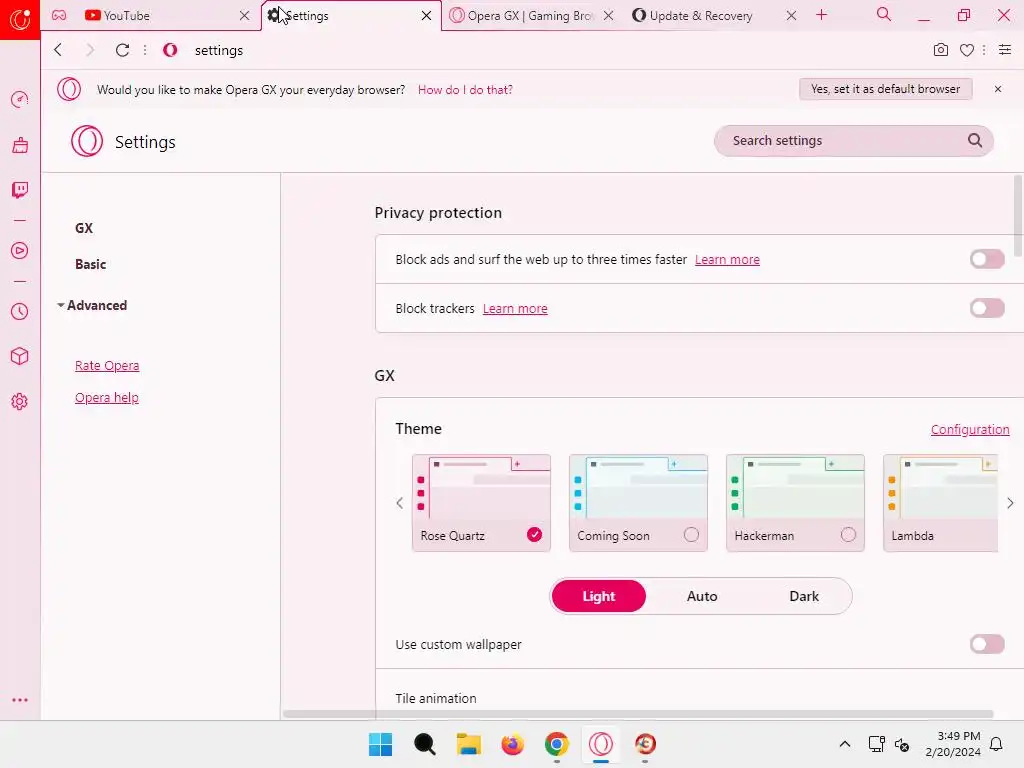Image resolution: width=1024 pixels, height=768 pixels.
Task: Close the YouTube tab
Action: click(x=244, y=15)
